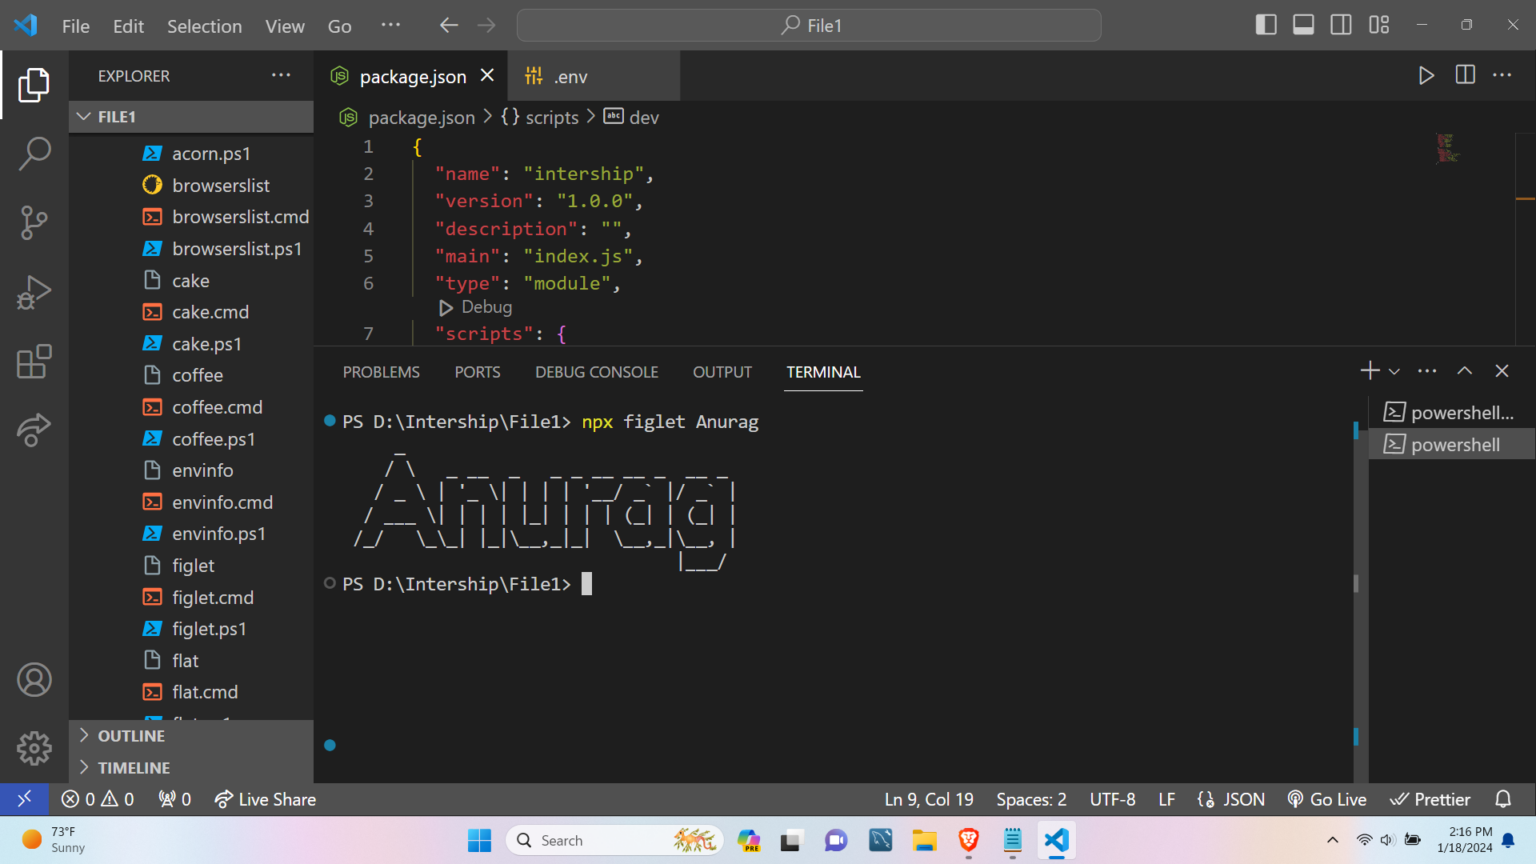Split the editor to the right
This screenshot has height=864, width=1536.
1465,75
